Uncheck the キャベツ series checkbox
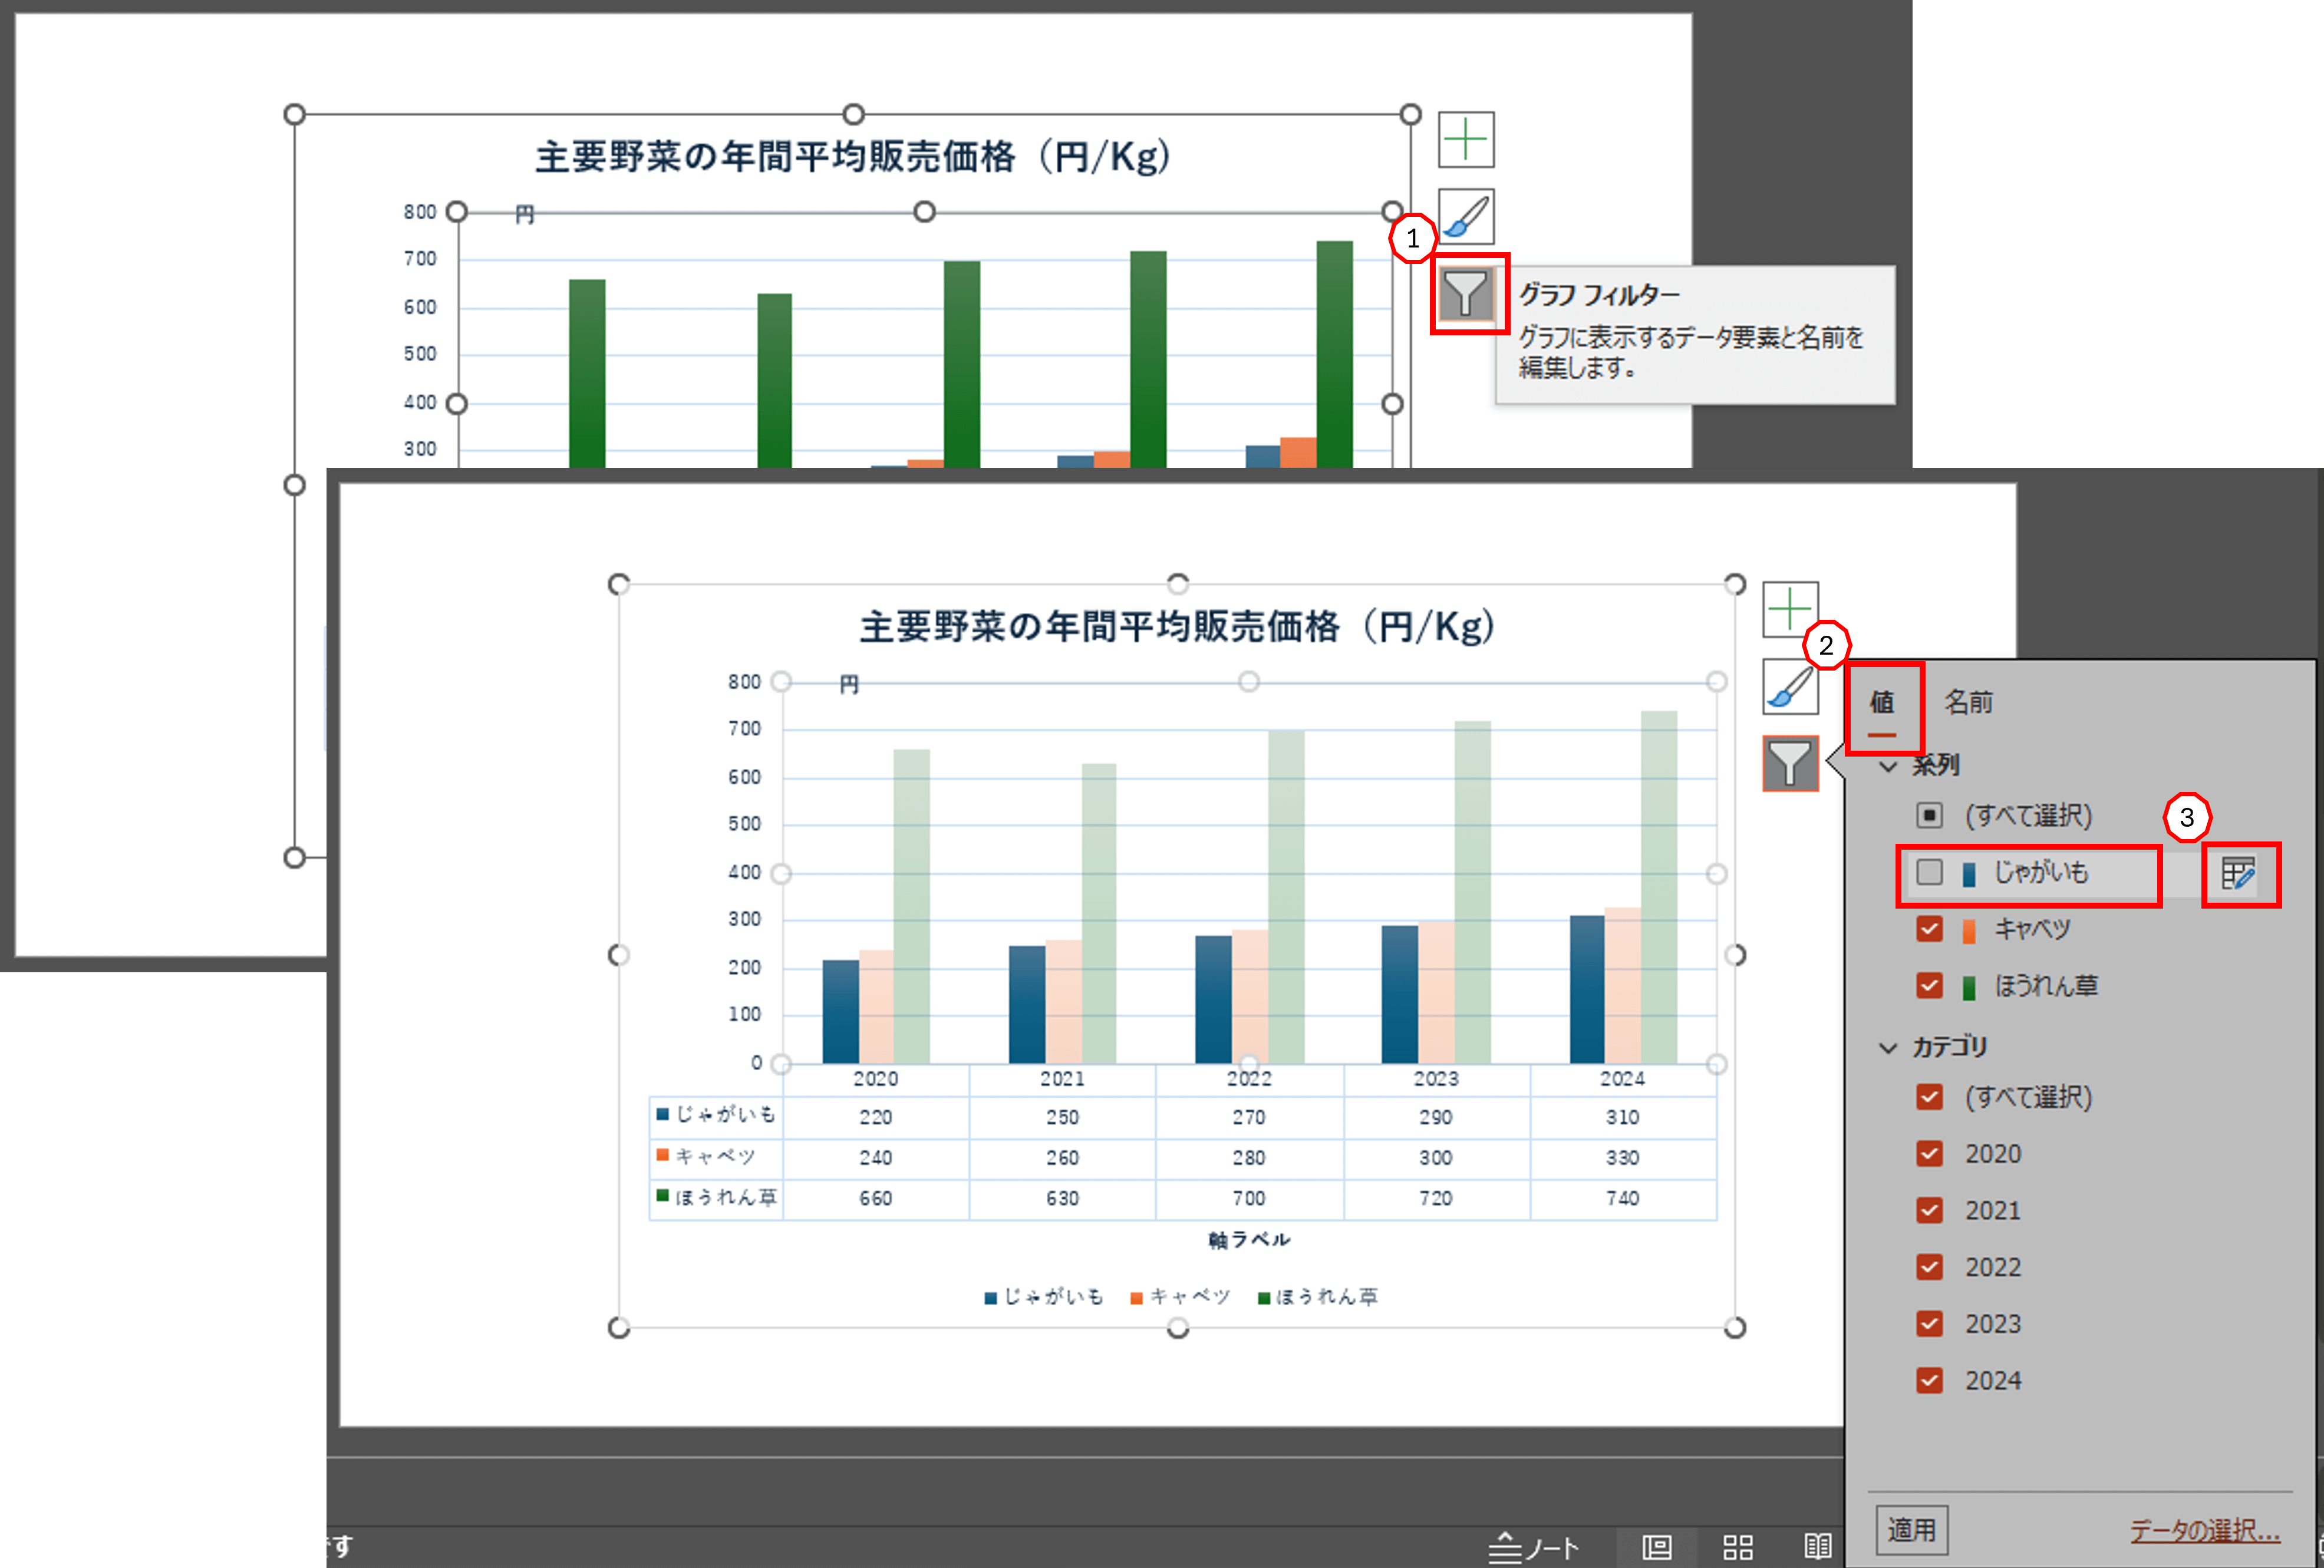This screenshot has width=2324, height=1568. (x=1929, y=929)
